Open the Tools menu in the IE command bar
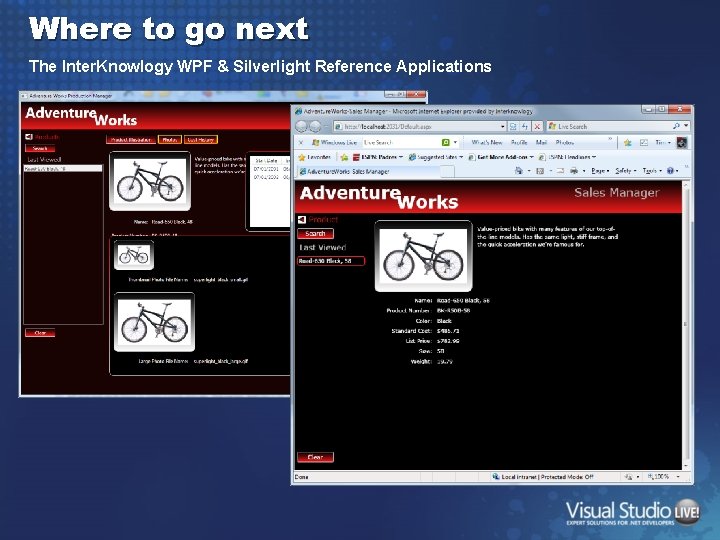The image size is (720, 540). pyautogui.click(x=652, y=171)
